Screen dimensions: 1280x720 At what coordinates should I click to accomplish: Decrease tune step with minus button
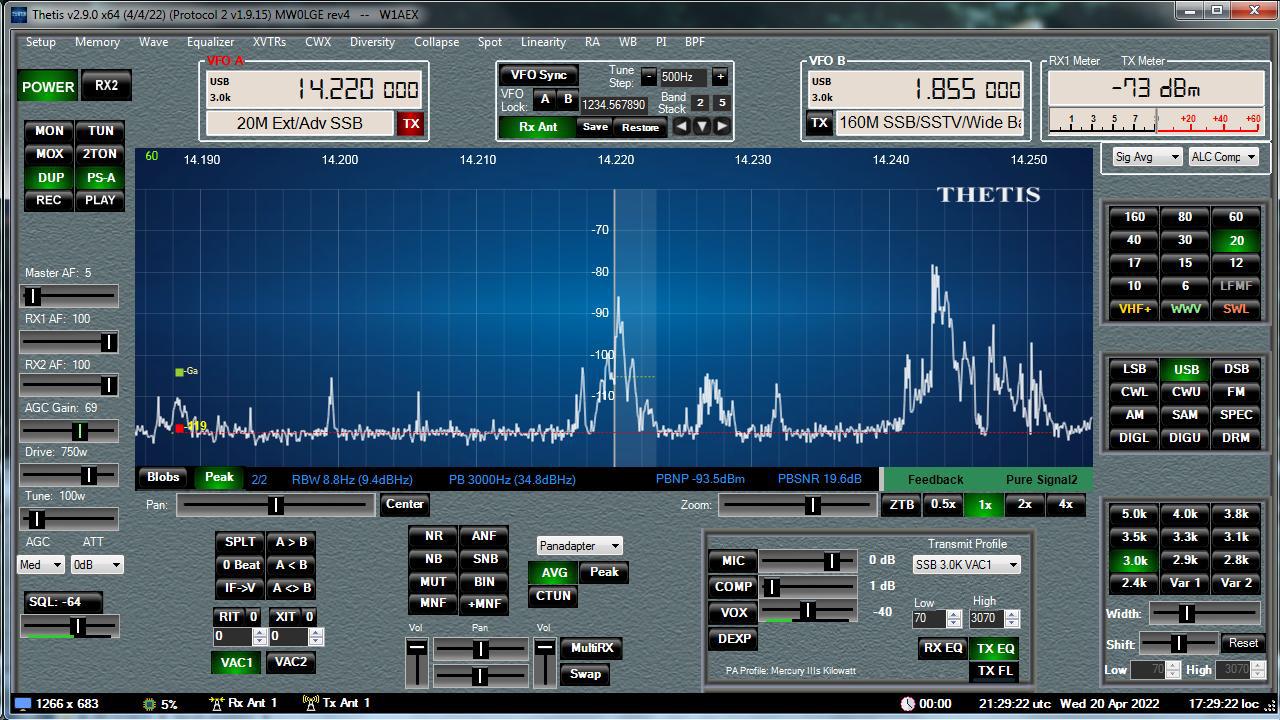(649, 76)
